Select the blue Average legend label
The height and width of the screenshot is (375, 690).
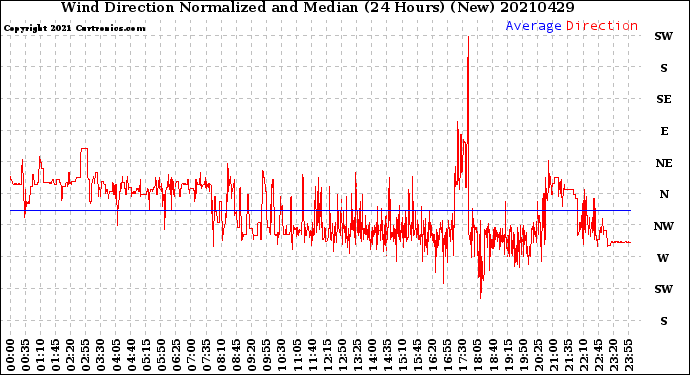click(x=533, y=26)
